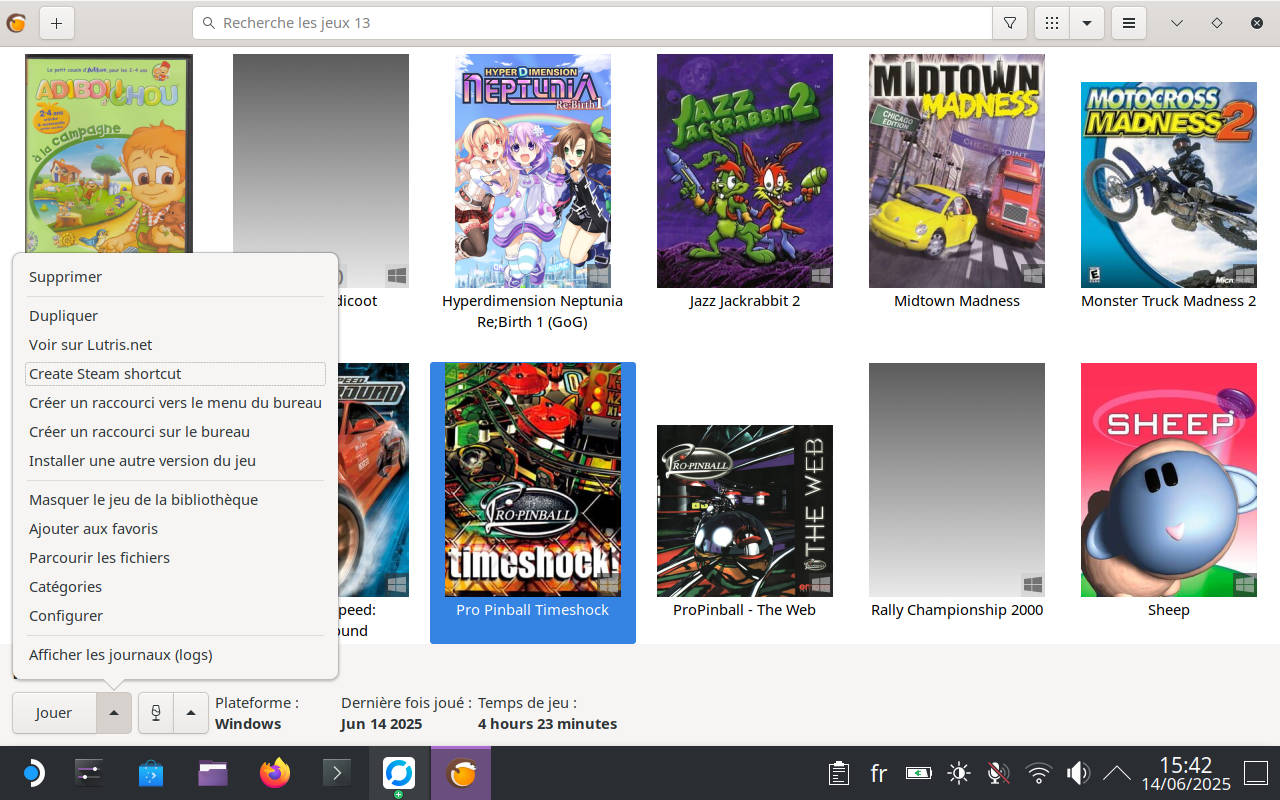Image resolution: width=1280 pixels, height=800 pixels.
Task: Select Créer un raccourci sur le bureau
Action: tap(175, 432)
